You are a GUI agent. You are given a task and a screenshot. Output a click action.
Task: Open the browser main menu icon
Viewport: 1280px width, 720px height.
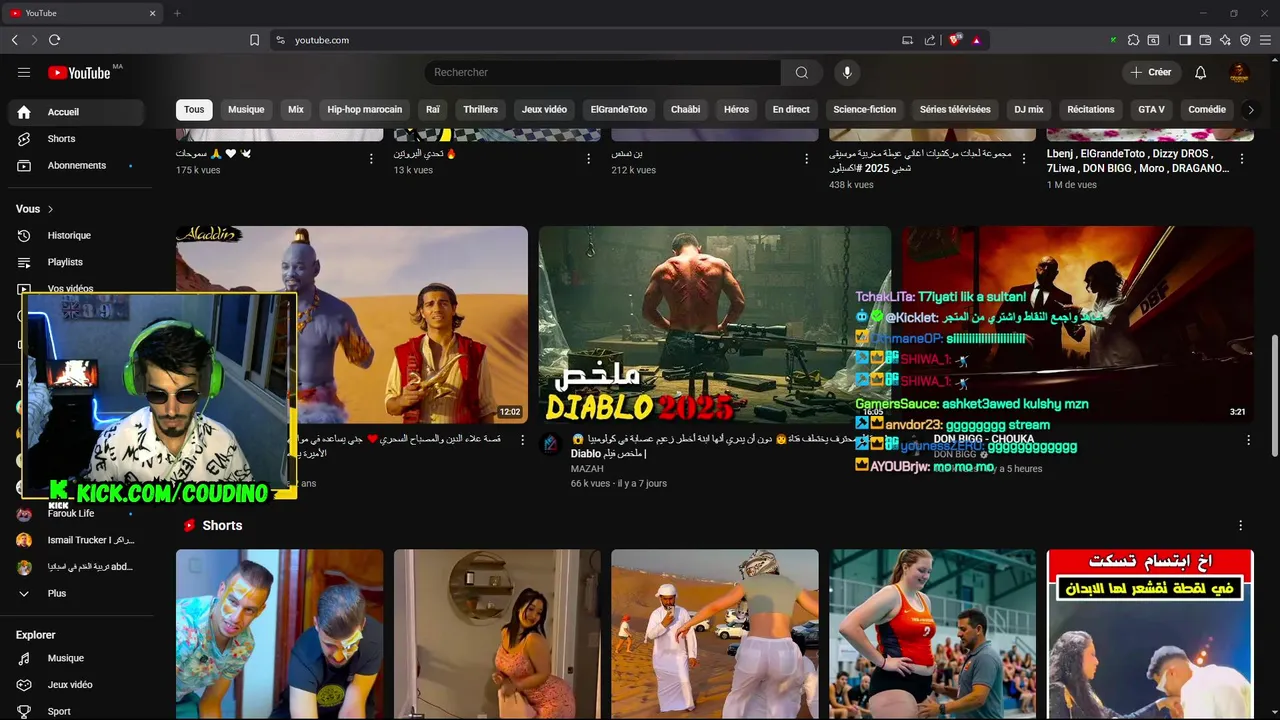[1266, 40]
